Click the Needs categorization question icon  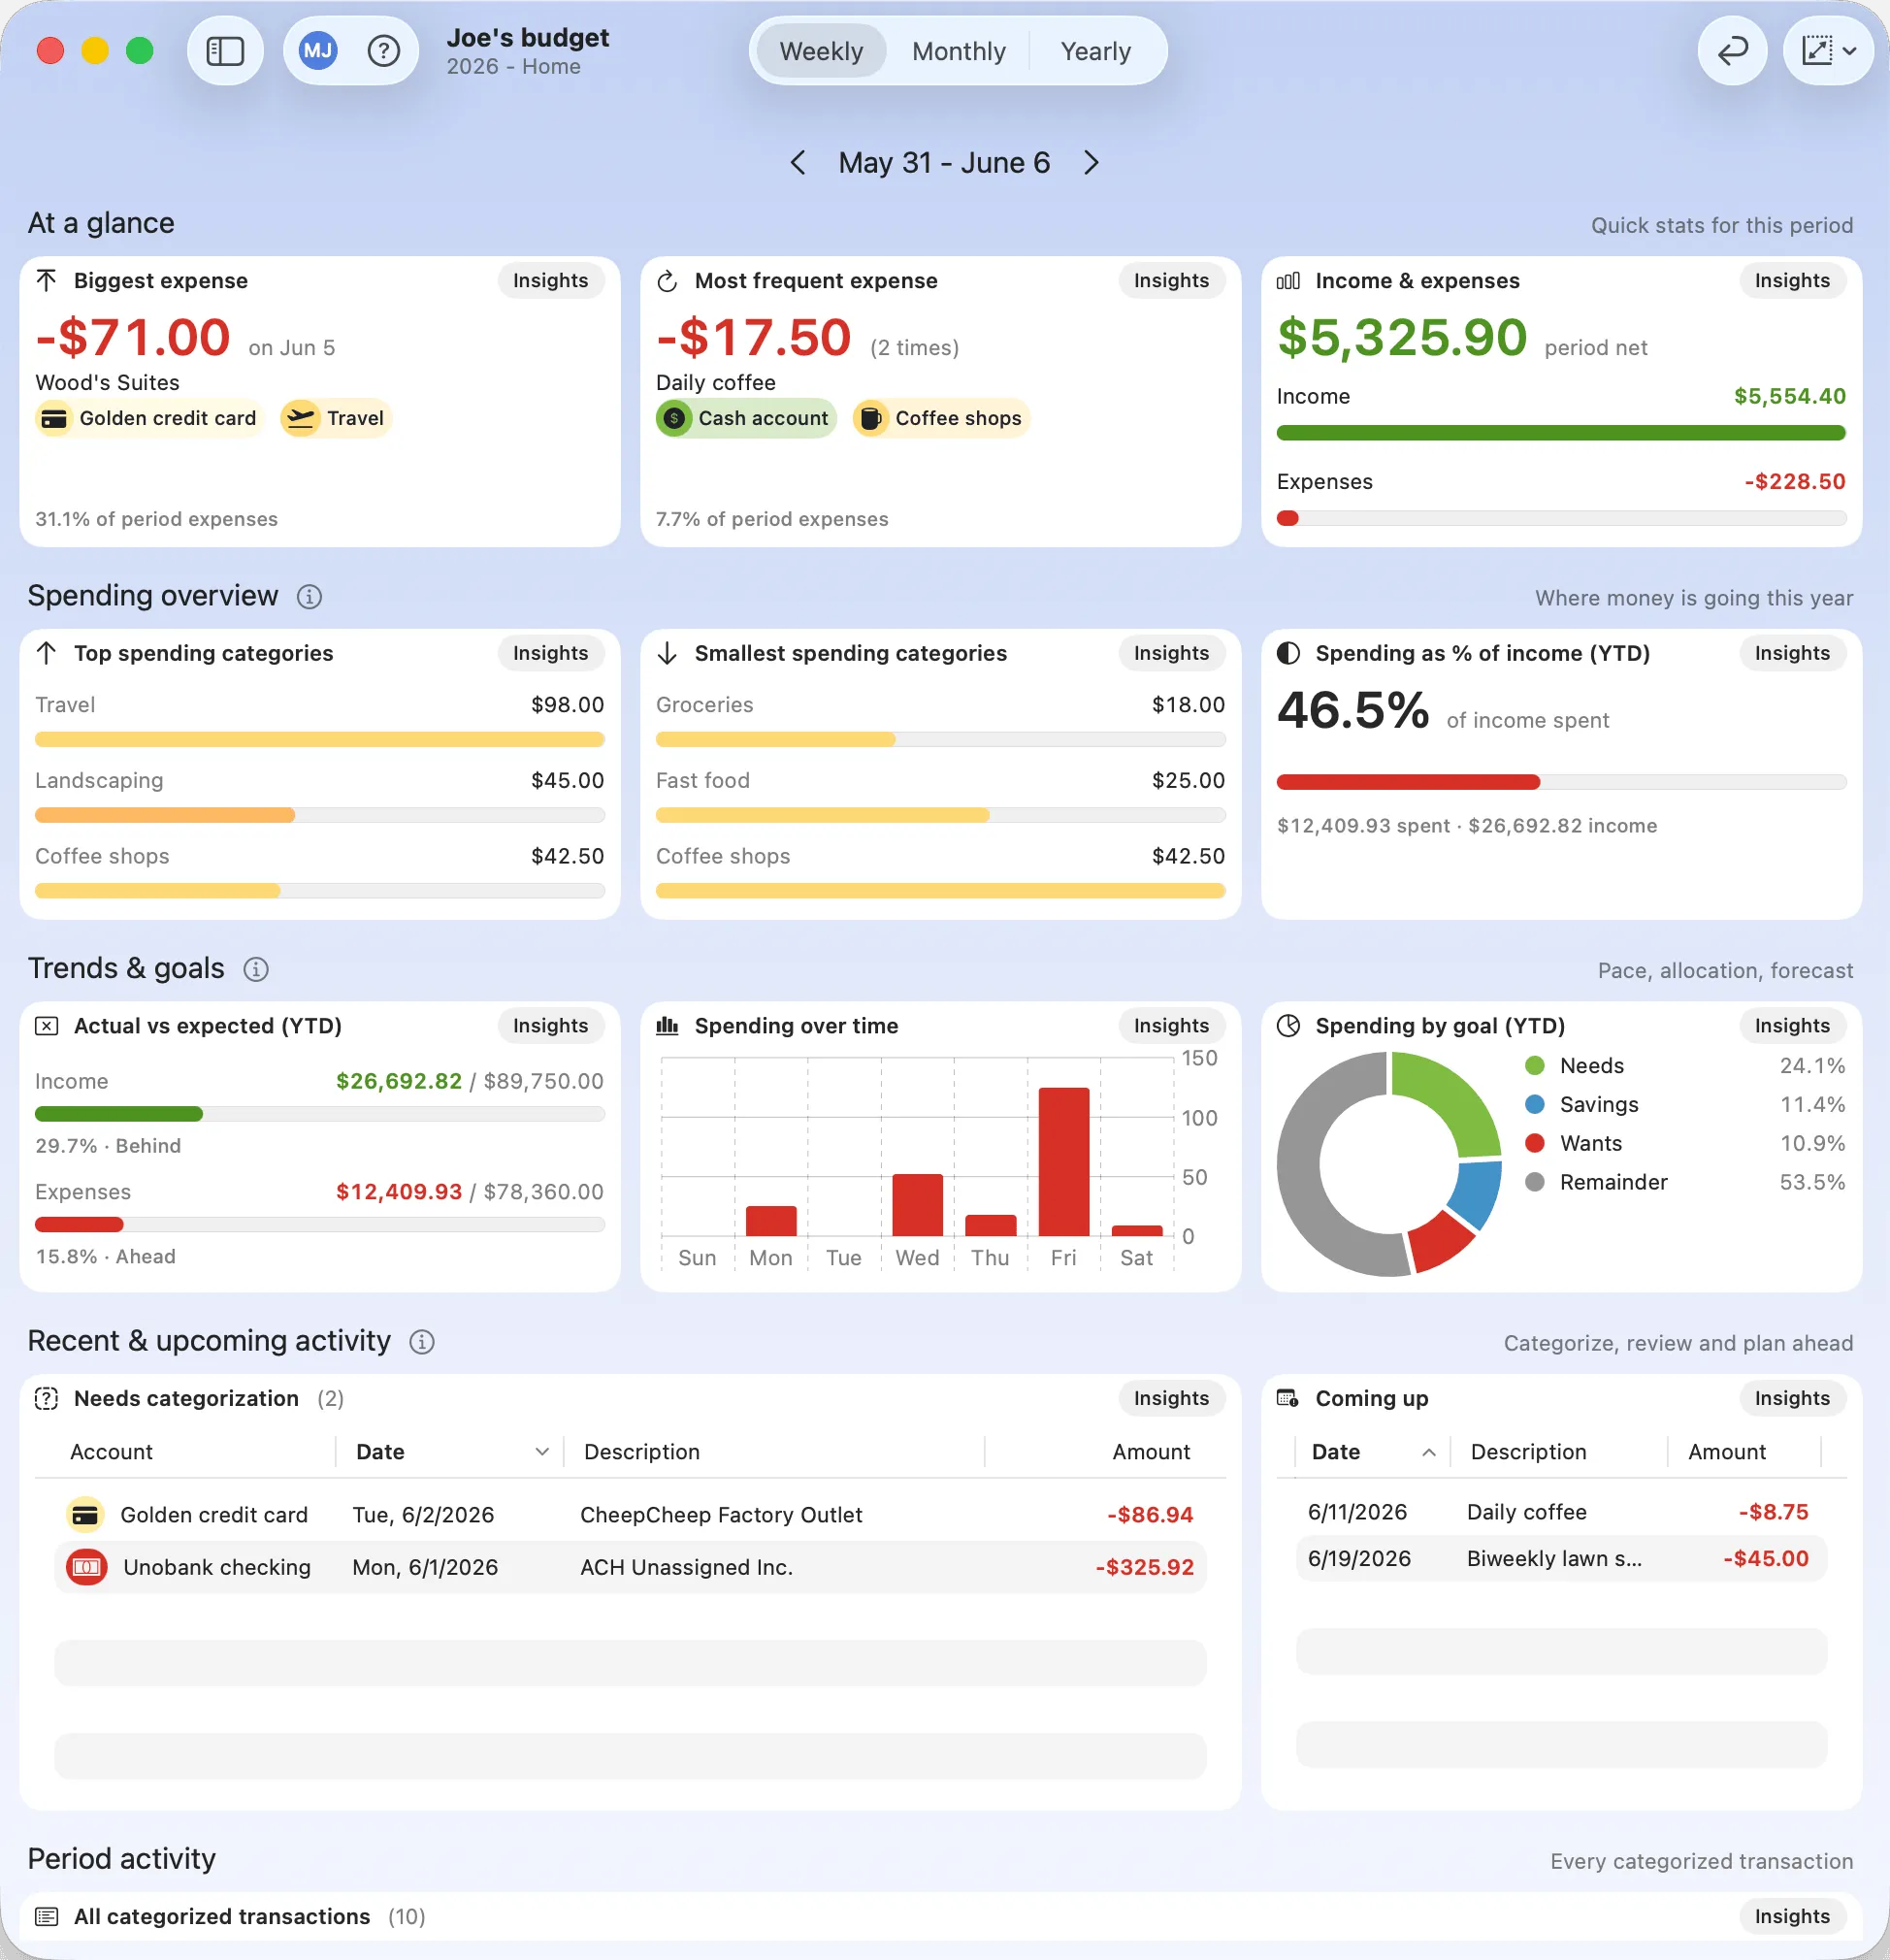point(46,1398)
